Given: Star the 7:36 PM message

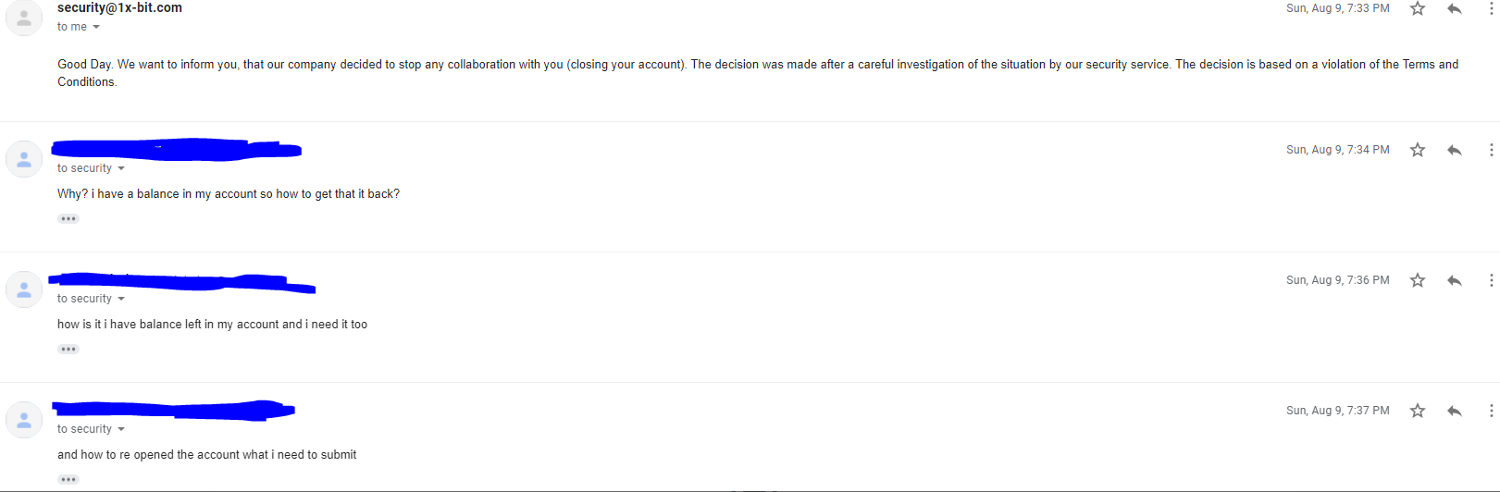Looking at the screenshot, I should (x=1417, y=281).
